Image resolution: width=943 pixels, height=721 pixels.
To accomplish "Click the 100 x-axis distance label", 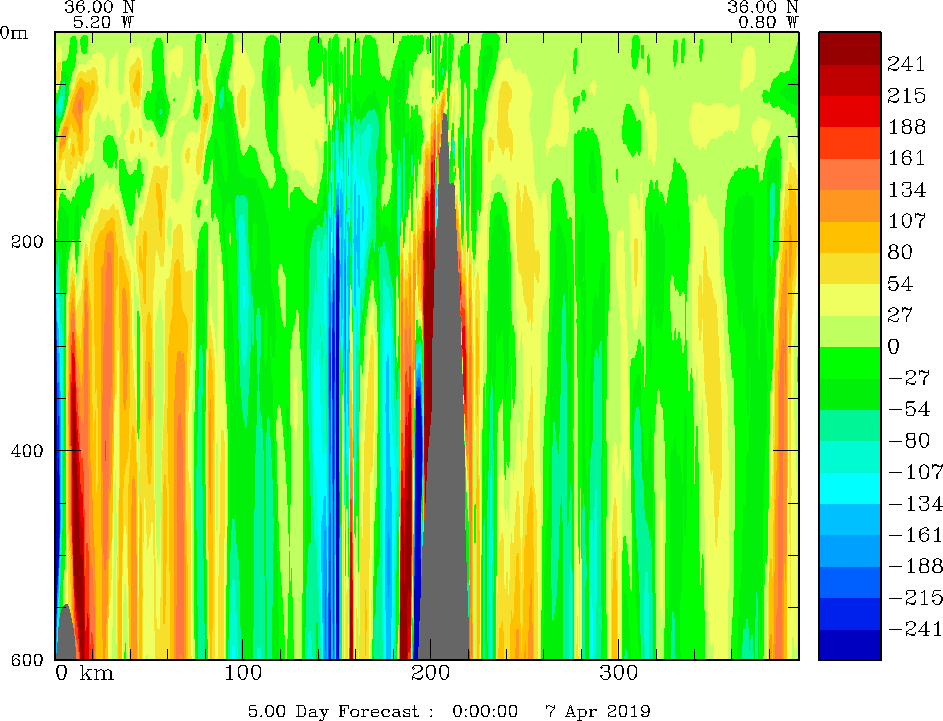I will point(243,672).
